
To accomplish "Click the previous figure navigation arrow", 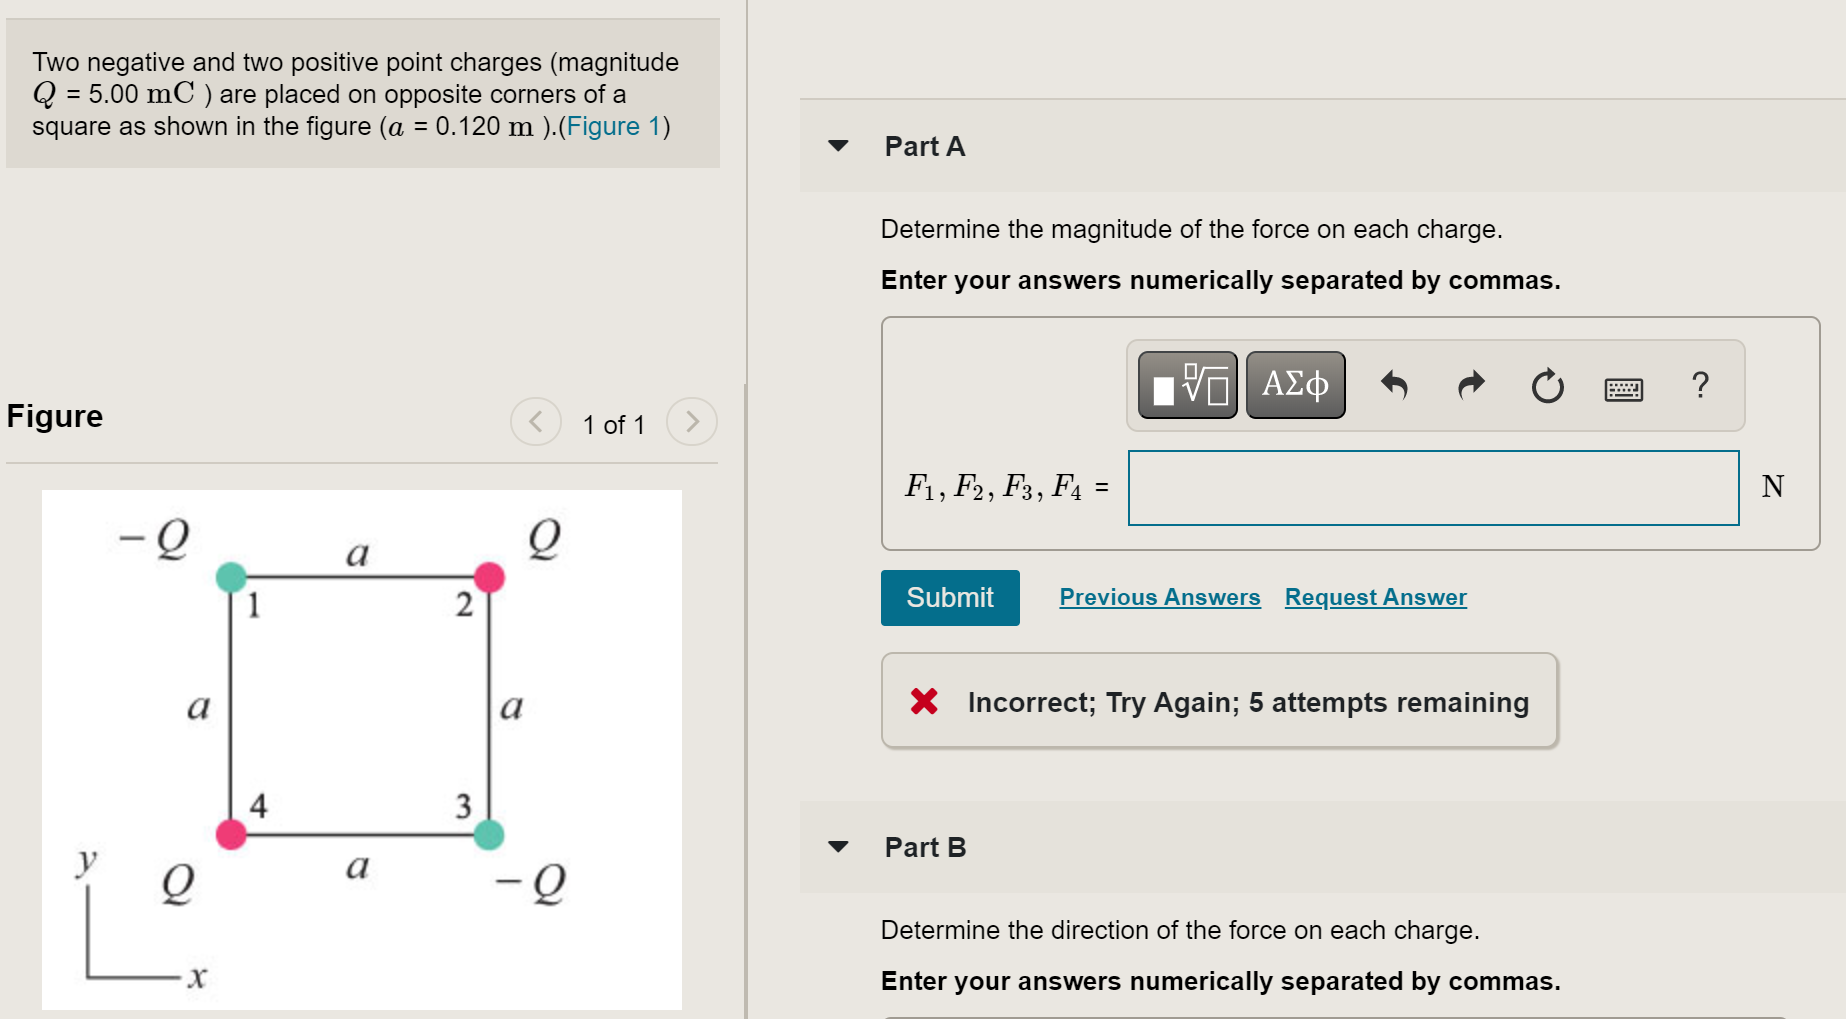I will (536, 422).
